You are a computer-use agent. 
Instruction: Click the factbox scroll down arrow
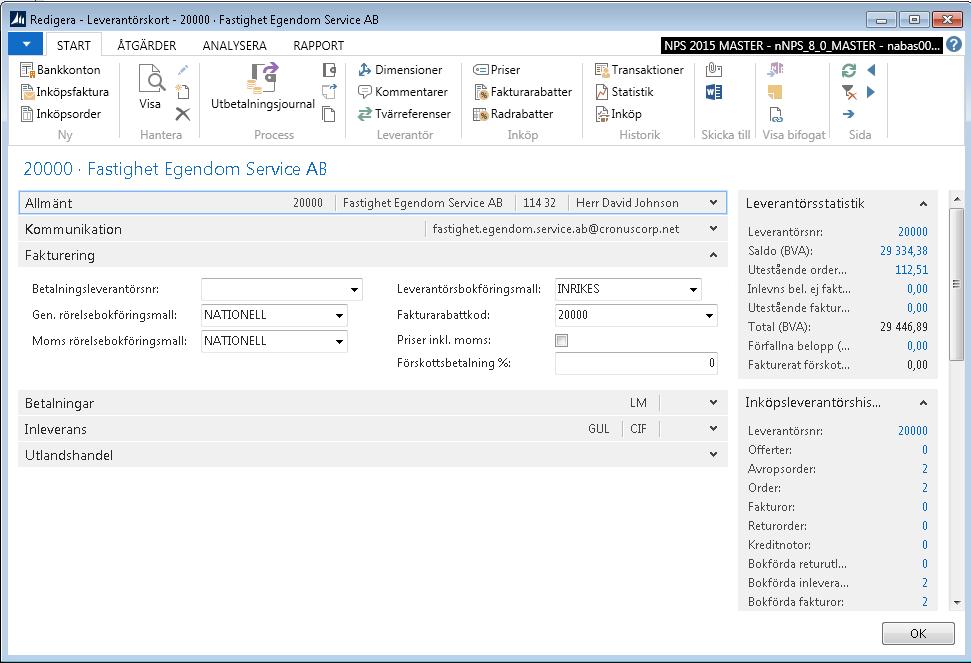pos(957,602)
